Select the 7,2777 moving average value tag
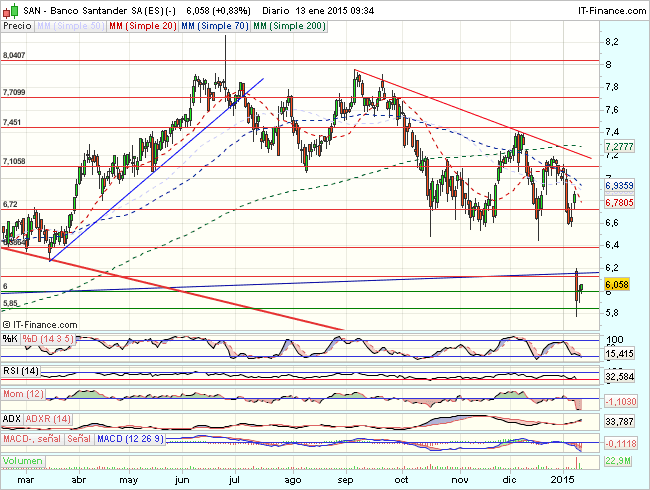 coord(619,147)
